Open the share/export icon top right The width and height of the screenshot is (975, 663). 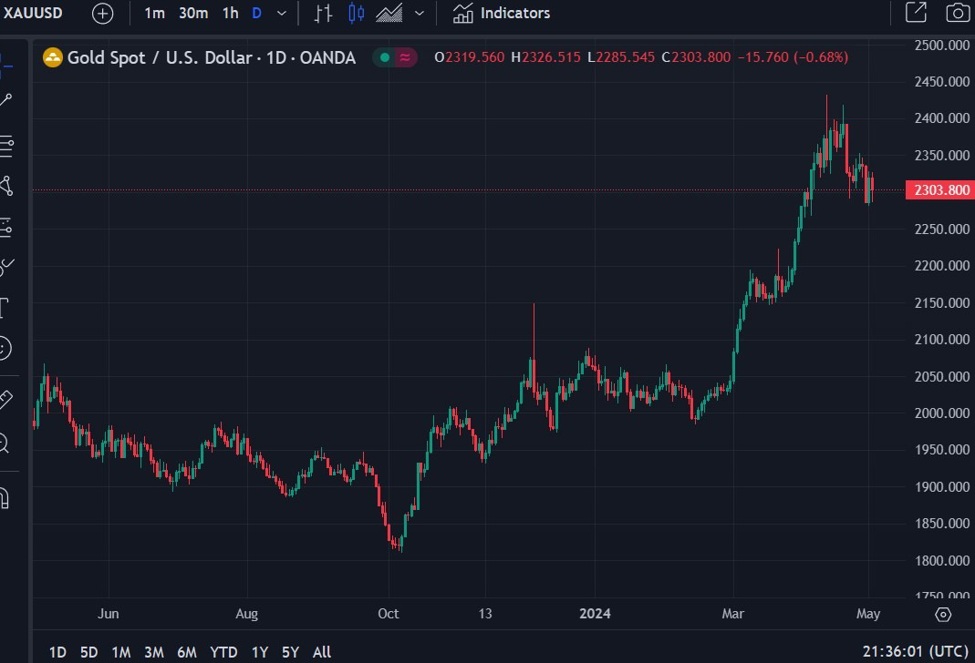(x=915, y=13)
